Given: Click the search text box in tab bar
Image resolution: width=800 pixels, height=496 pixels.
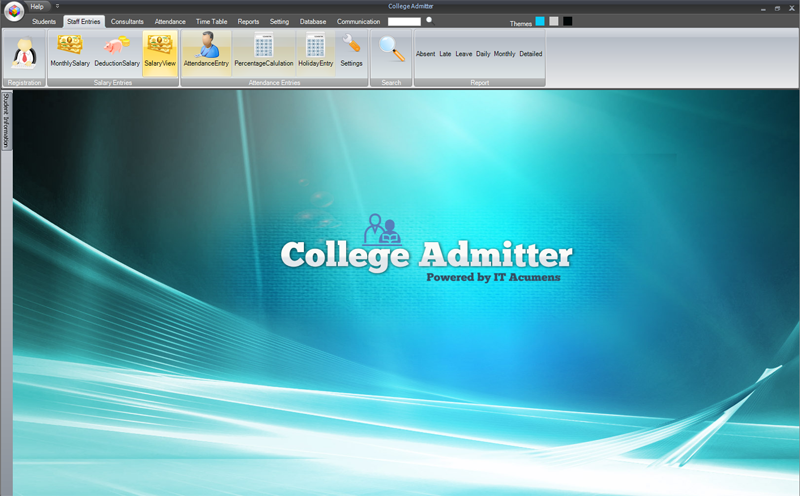Looking at the screenshot, I should [x=404, y=21].
